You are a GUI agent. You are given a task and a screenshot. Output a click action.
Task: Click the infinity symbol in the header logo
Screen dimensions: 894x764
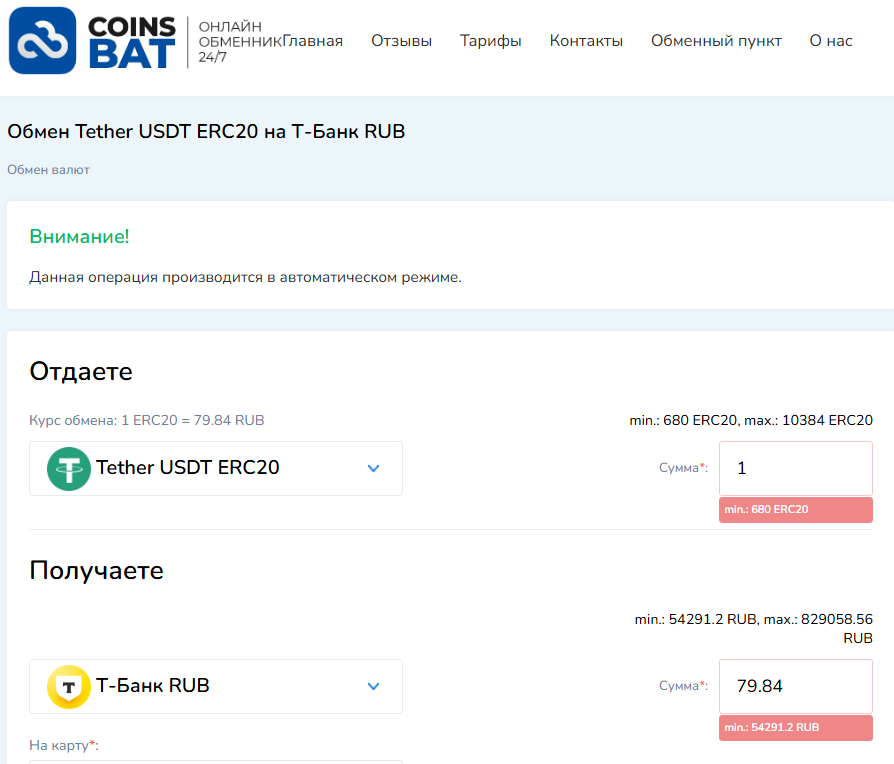coord(40,41)
